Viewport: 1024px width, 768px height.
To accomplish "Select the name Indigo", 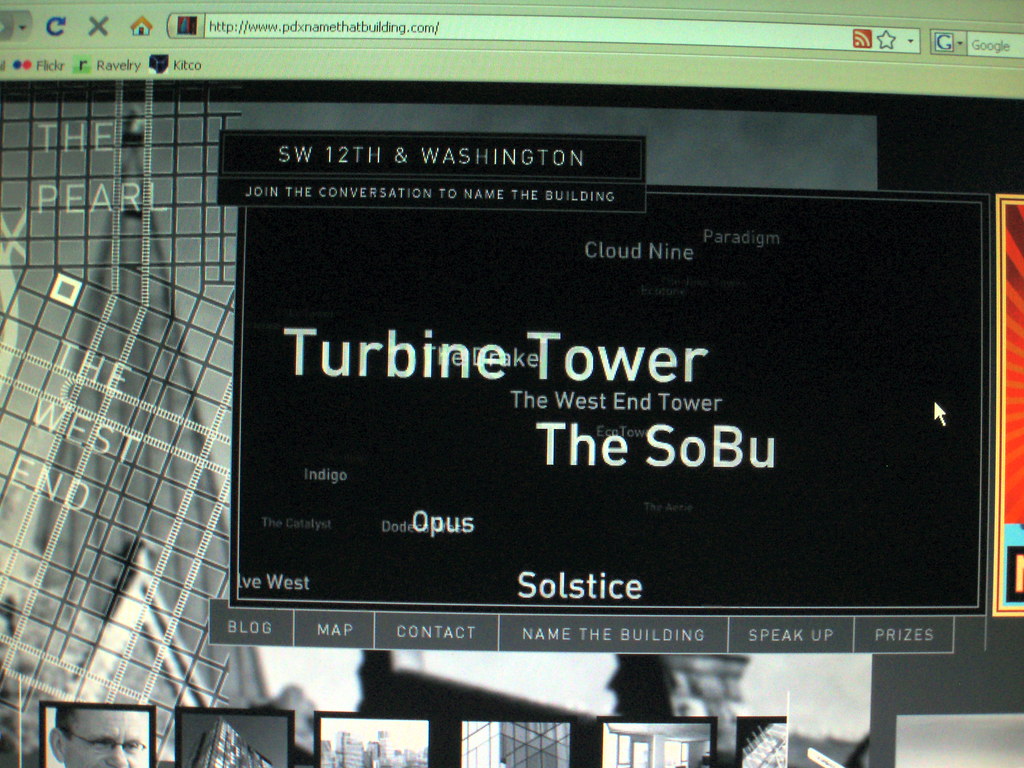I will click(325, 475).
